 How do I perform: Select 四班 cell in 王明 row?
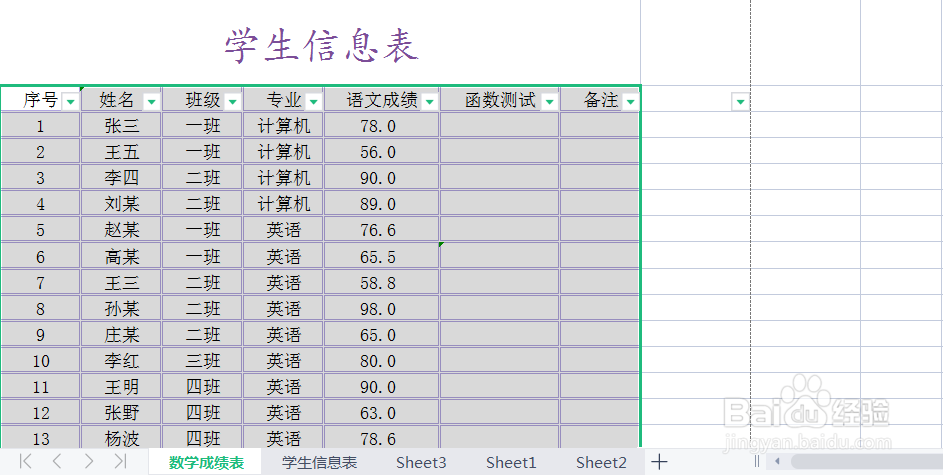(x=203, y=387)
